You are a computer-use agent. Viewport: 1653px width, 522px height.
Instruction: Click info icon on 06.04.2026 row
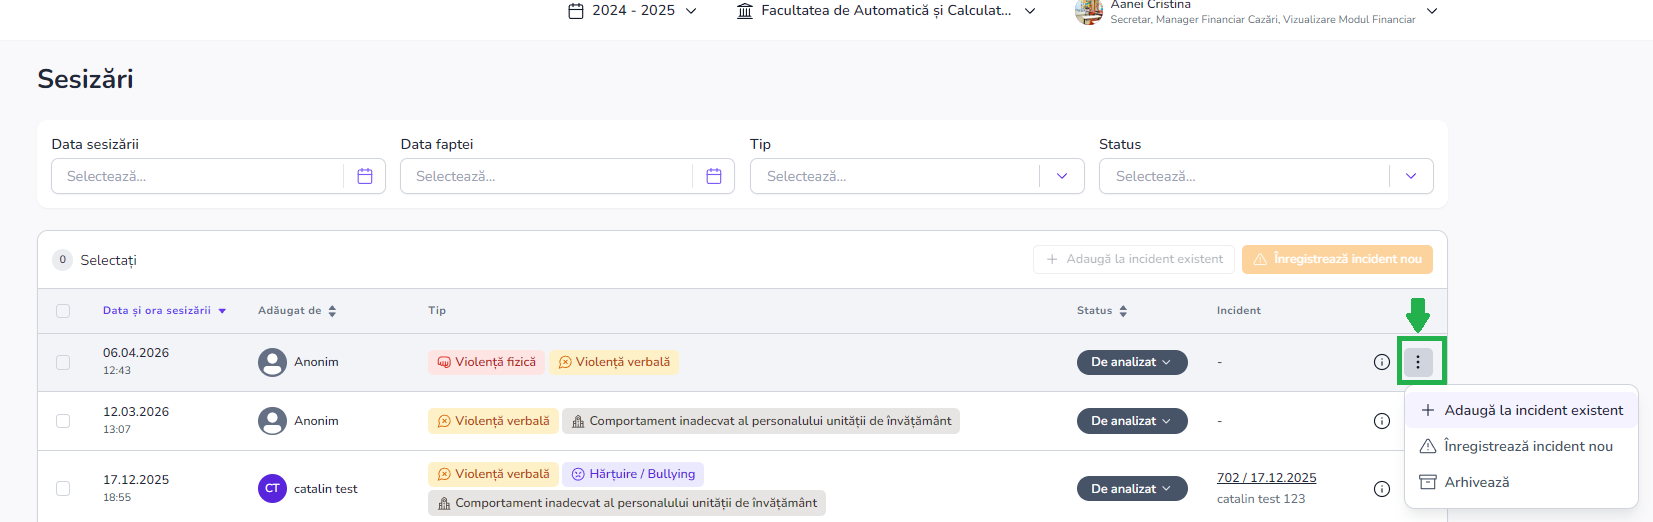[x=1382, y=362]
